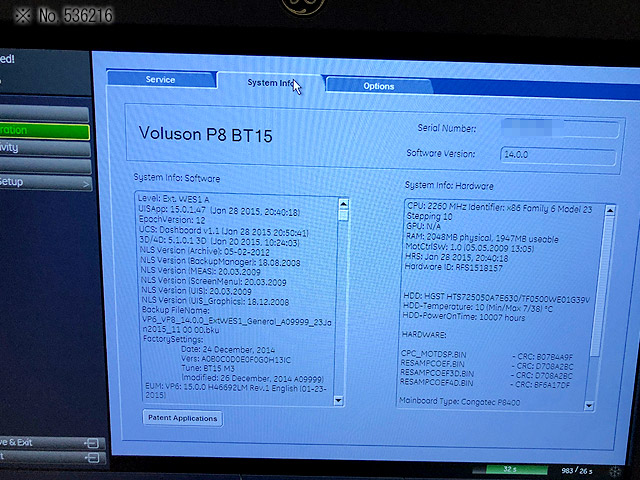The image size is (640, 480).
Task: Click the 'Mainboard Type: Congatec P8400' line
Action: pos(460,402)
